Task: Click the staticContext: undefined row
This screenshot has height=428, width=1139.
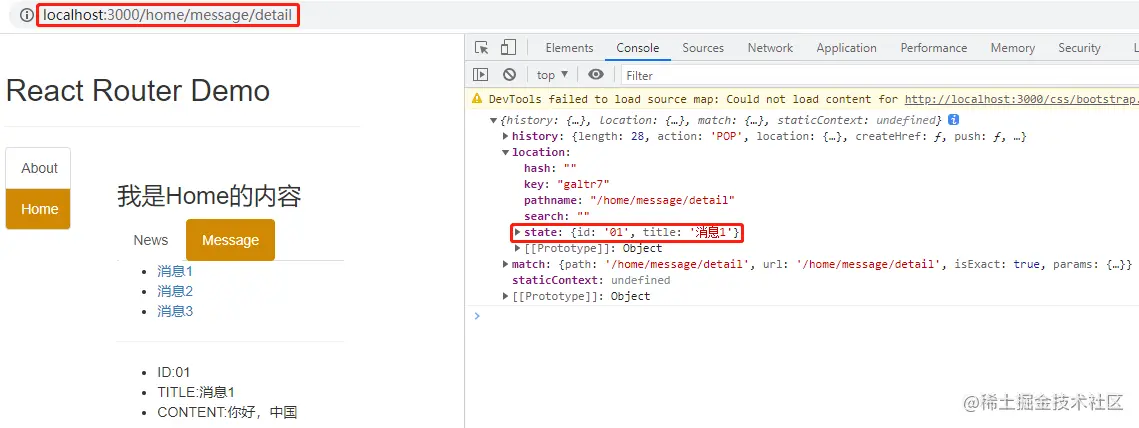Action: (591, 280)
